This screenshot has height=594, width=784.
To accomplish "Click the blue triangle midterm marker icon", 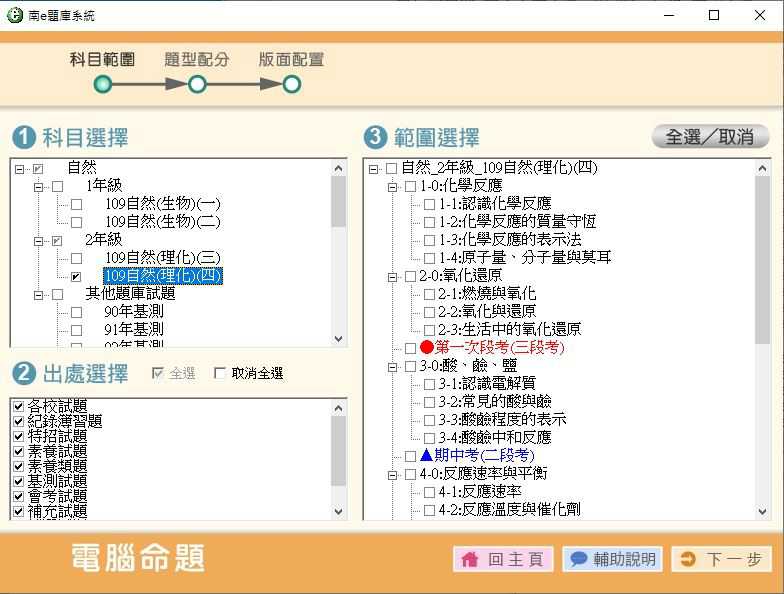I will (426, 454).
